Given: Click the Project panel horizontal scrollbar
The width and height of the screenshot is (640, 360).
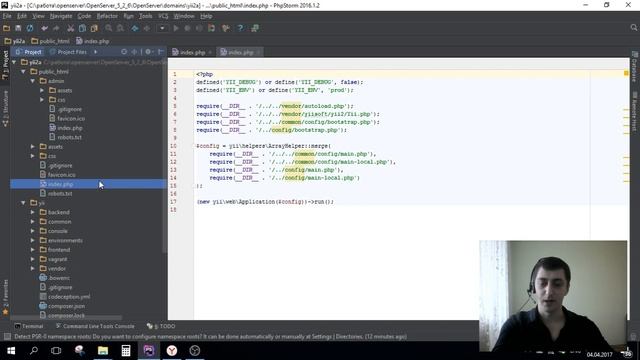Looking at the screenshot, I should 66,318.
